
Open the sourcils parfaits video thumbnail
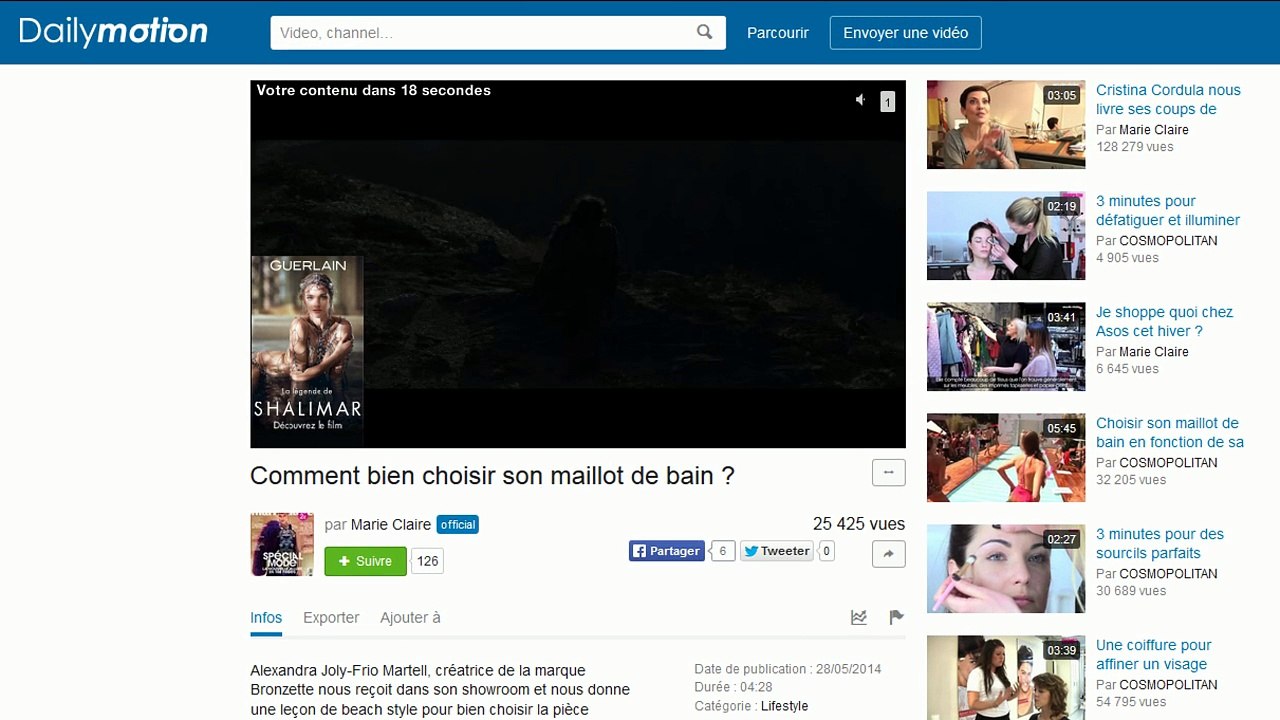tap(1006, 569)
